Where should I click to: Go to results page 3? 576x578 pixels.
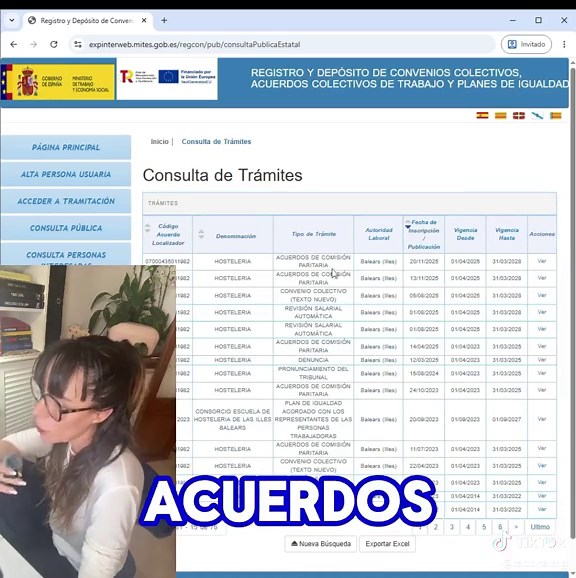452,527
